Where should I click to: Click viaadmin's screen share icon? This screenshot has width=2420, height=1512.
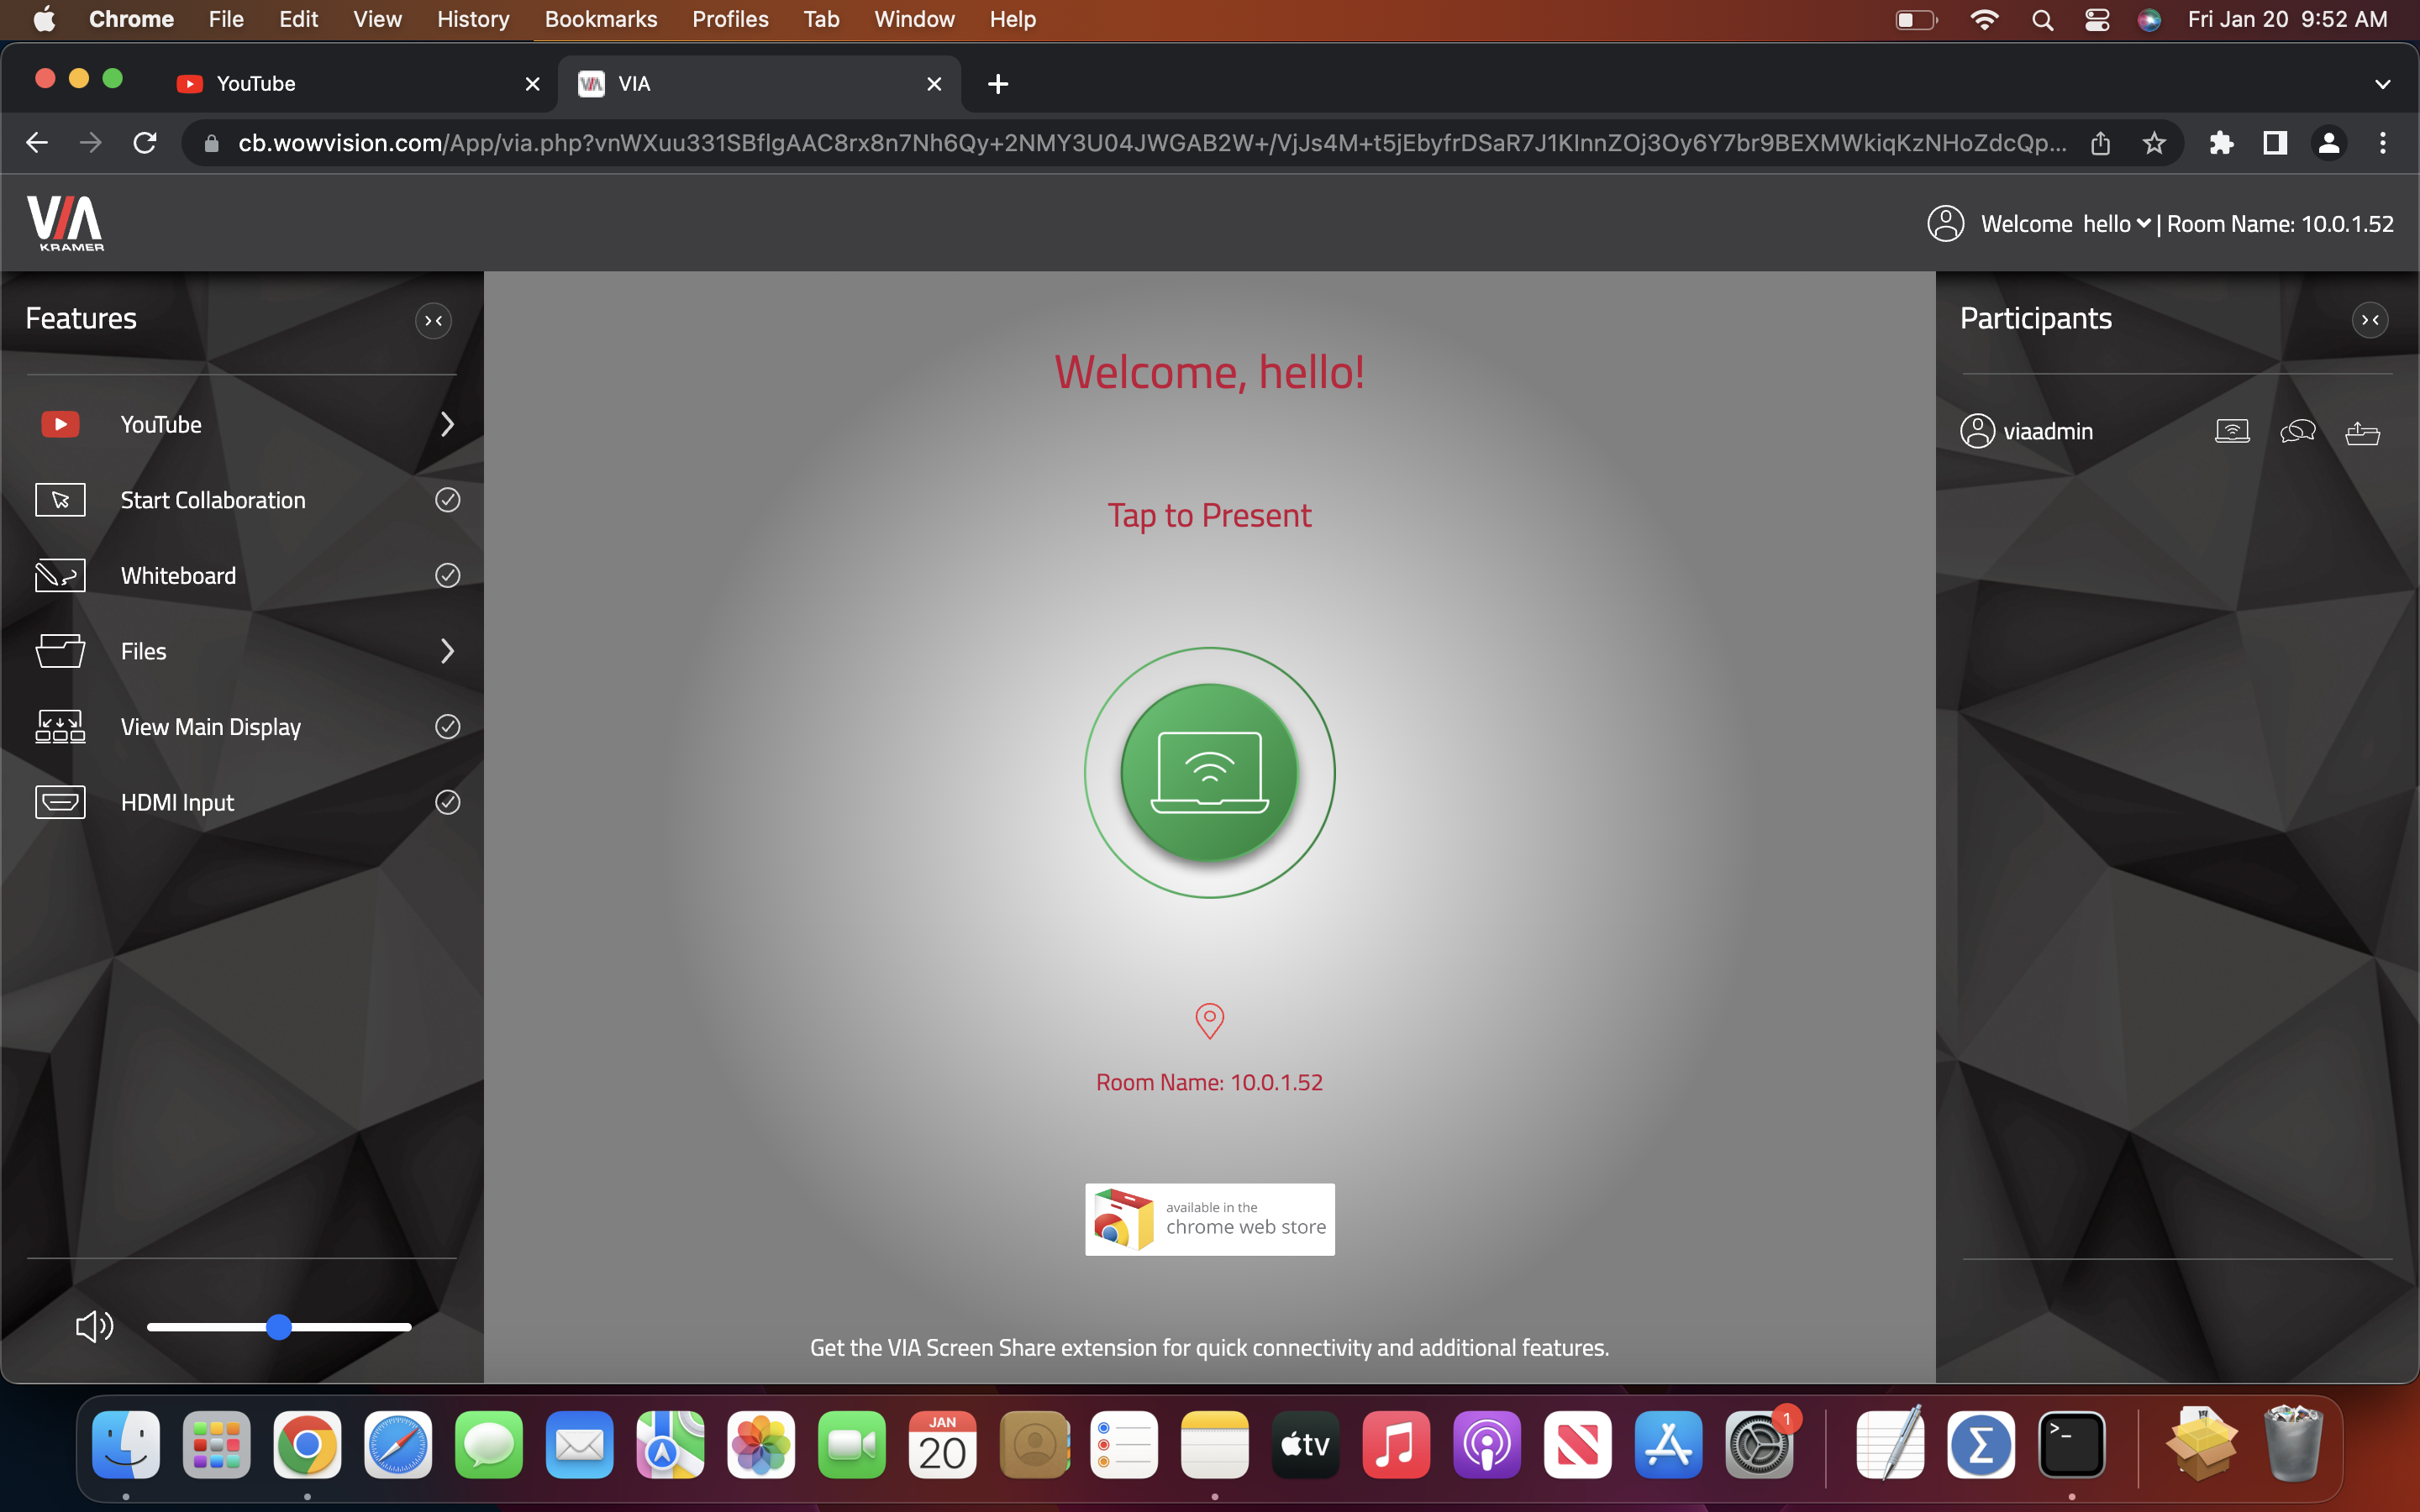2232,431
